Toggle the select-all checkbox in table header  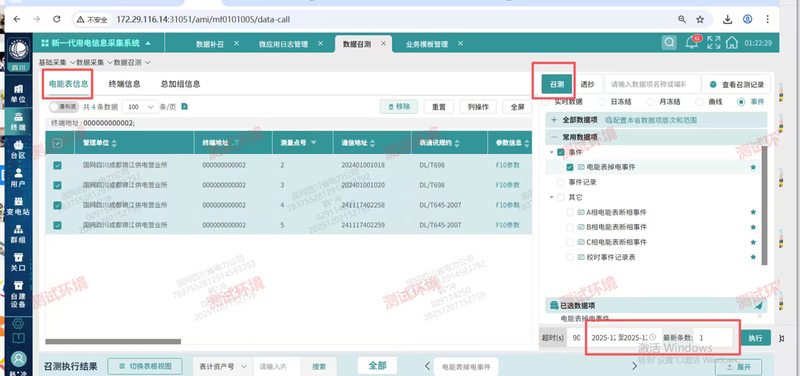58,143
